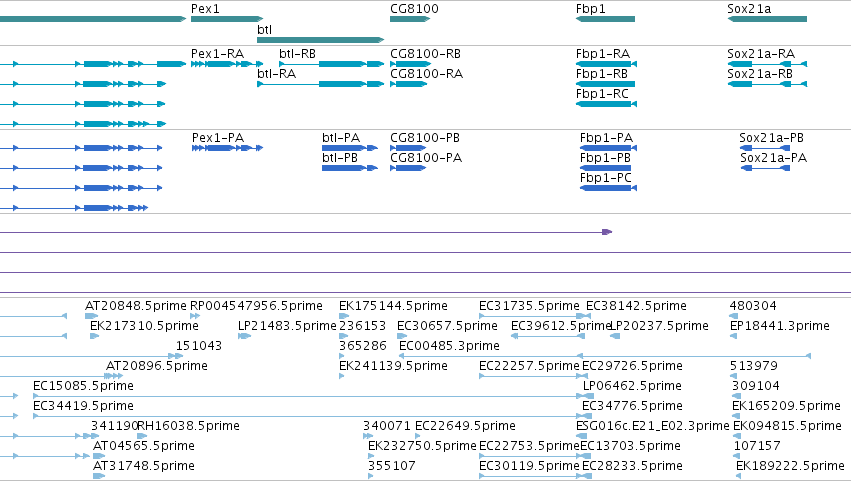Select the Pex1 gene bar
The width and height of the screenshot is (851, 481).
pyautogui.click(x=227, y=19)
